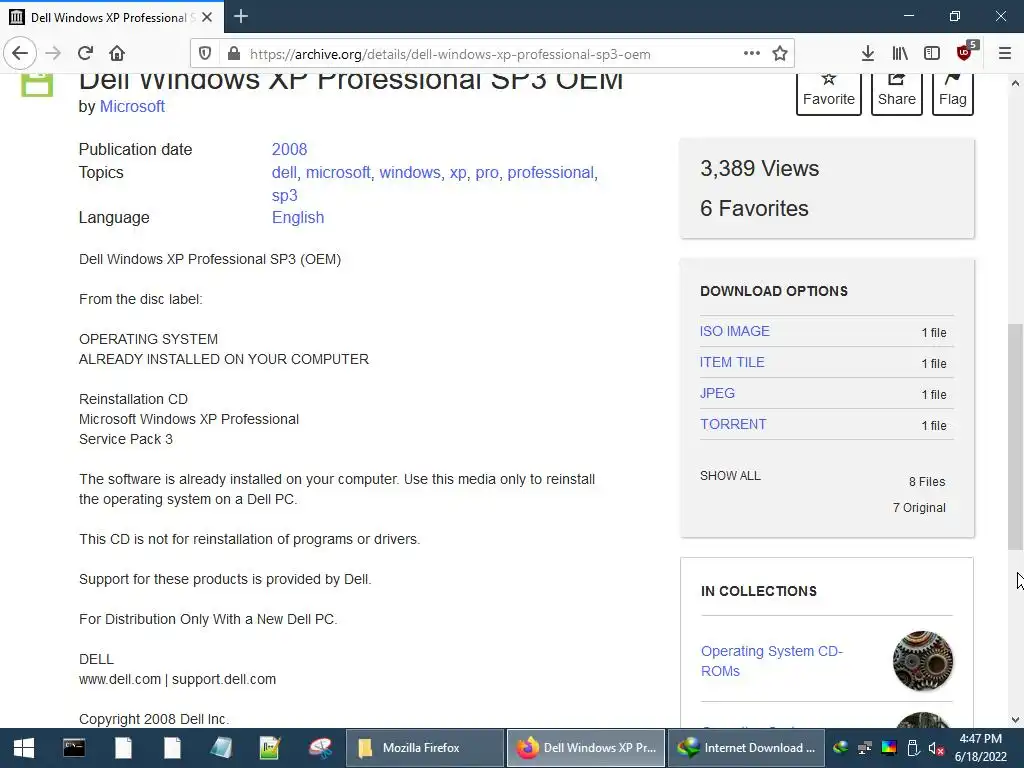Image resolution: width=1024 pixels, height=768 pixels.
Task: Open the Firefox hamburger menu
Action: pos(1005,54)
